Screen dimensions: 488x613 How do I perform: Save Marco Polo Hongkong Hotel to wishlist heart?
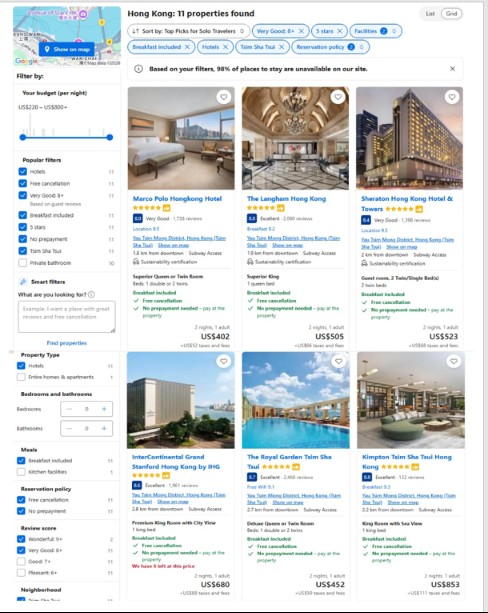pyautogui.click(x=224, y=97)
